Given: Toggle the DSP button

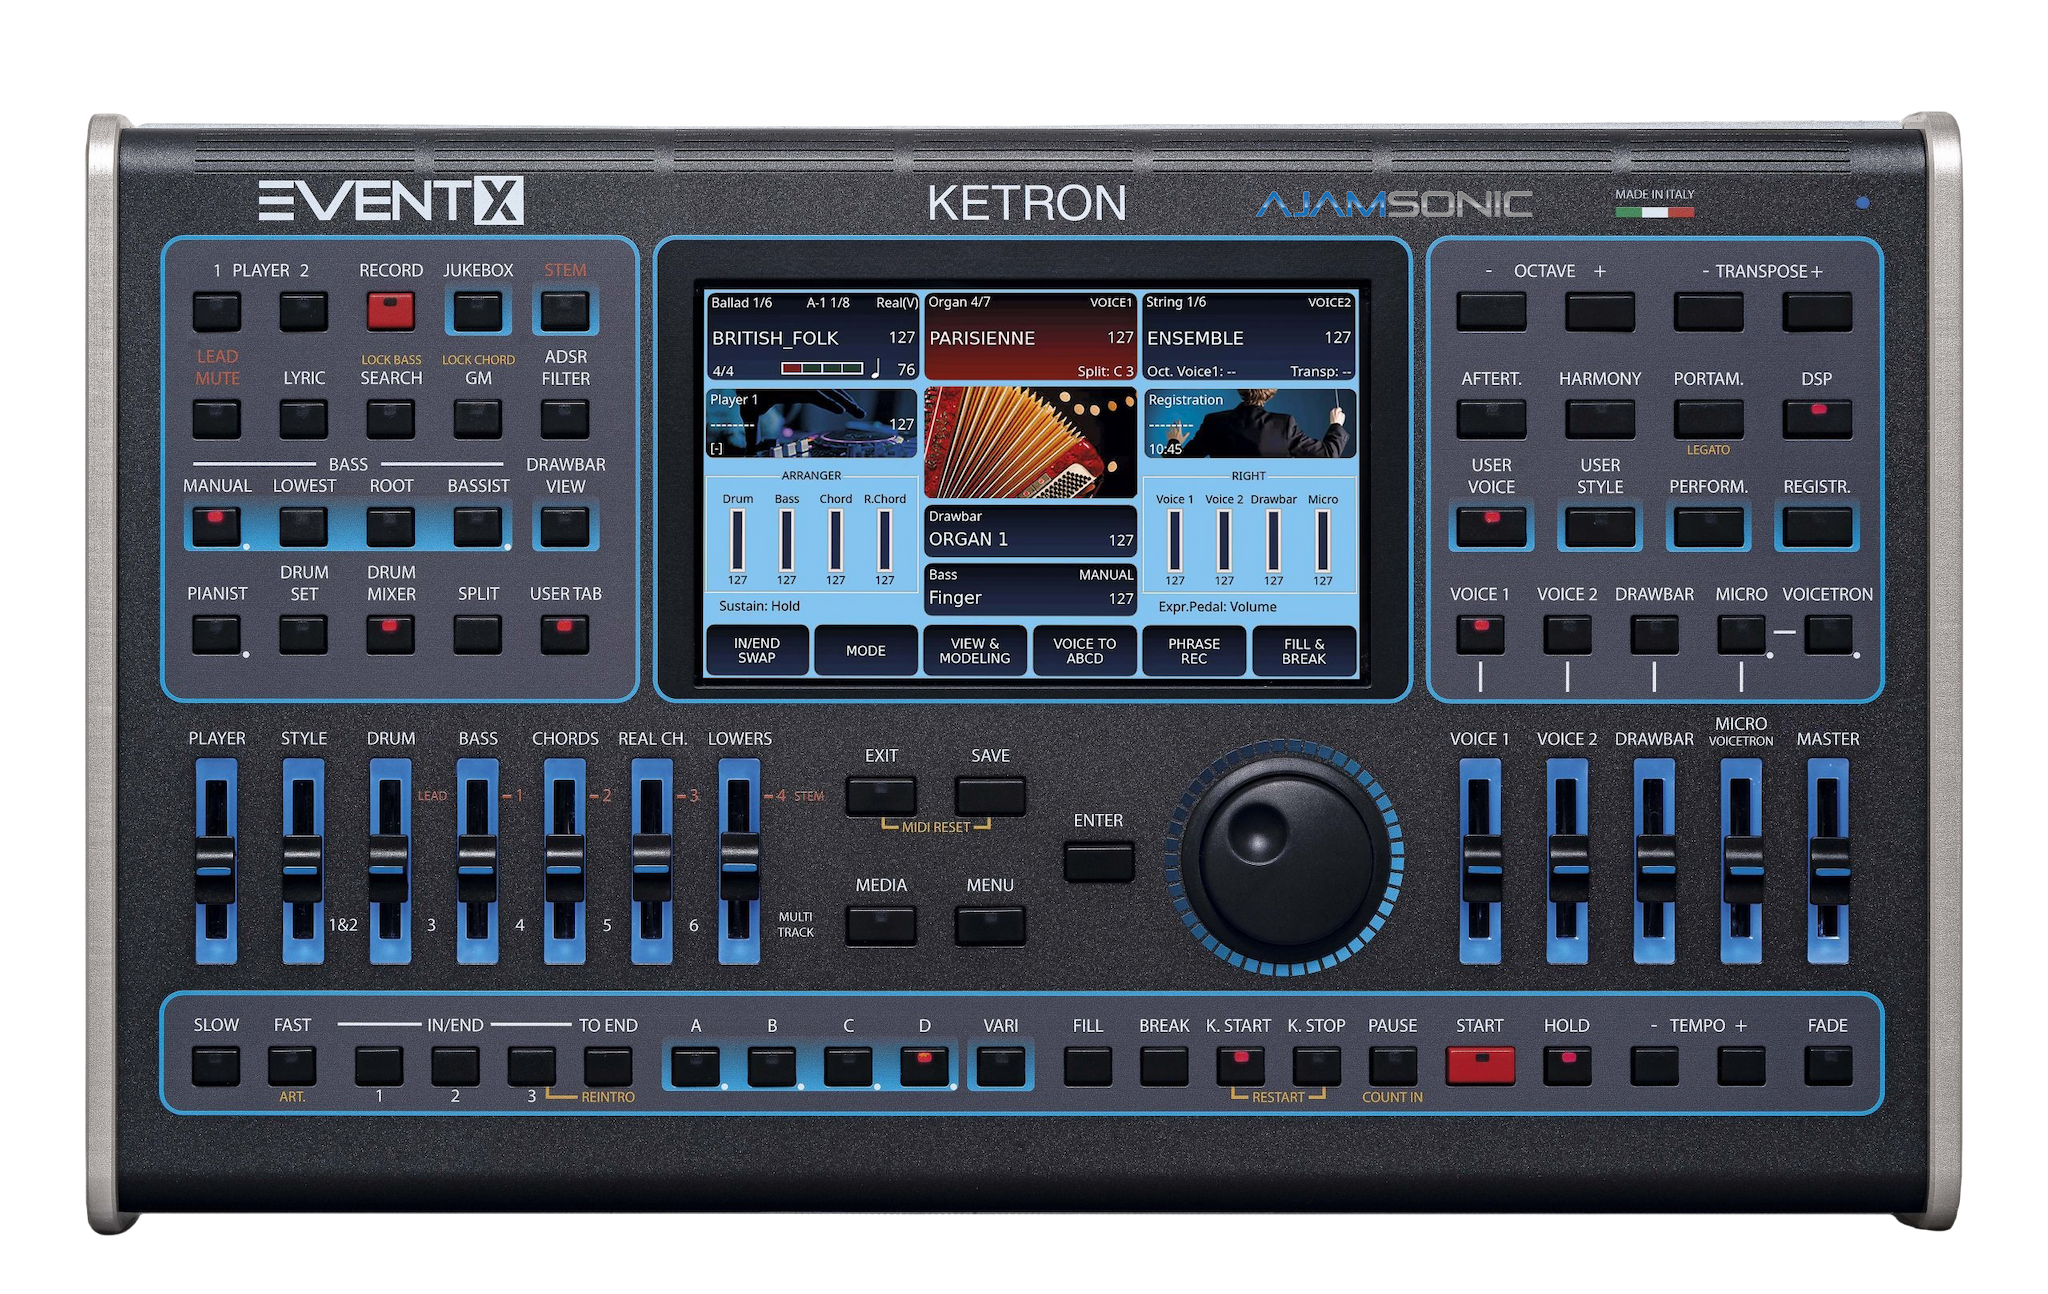Looking at the screenshot, I should point(1817,419).
